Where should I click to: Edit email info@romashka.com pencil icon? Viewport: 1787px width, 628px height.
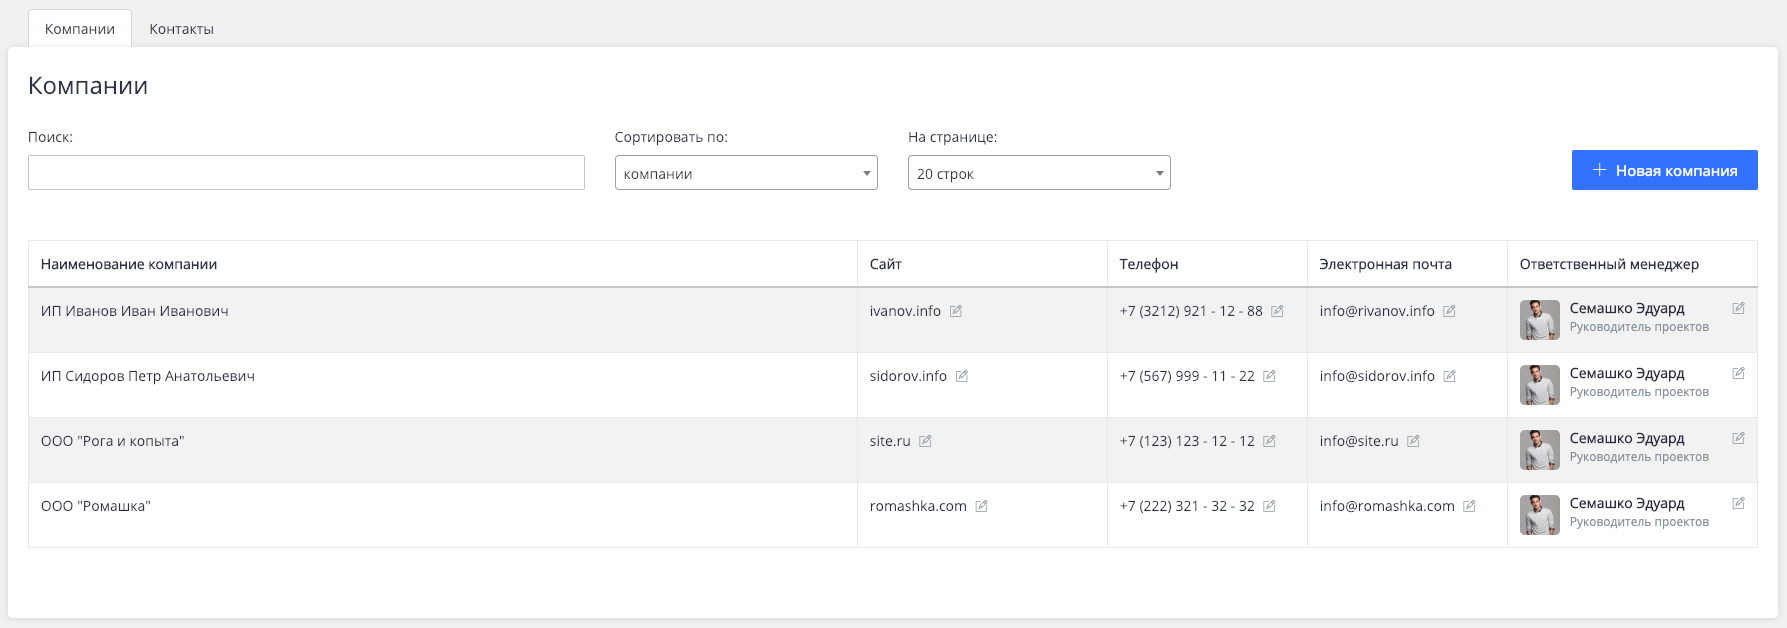click(x=1469, y=506)
